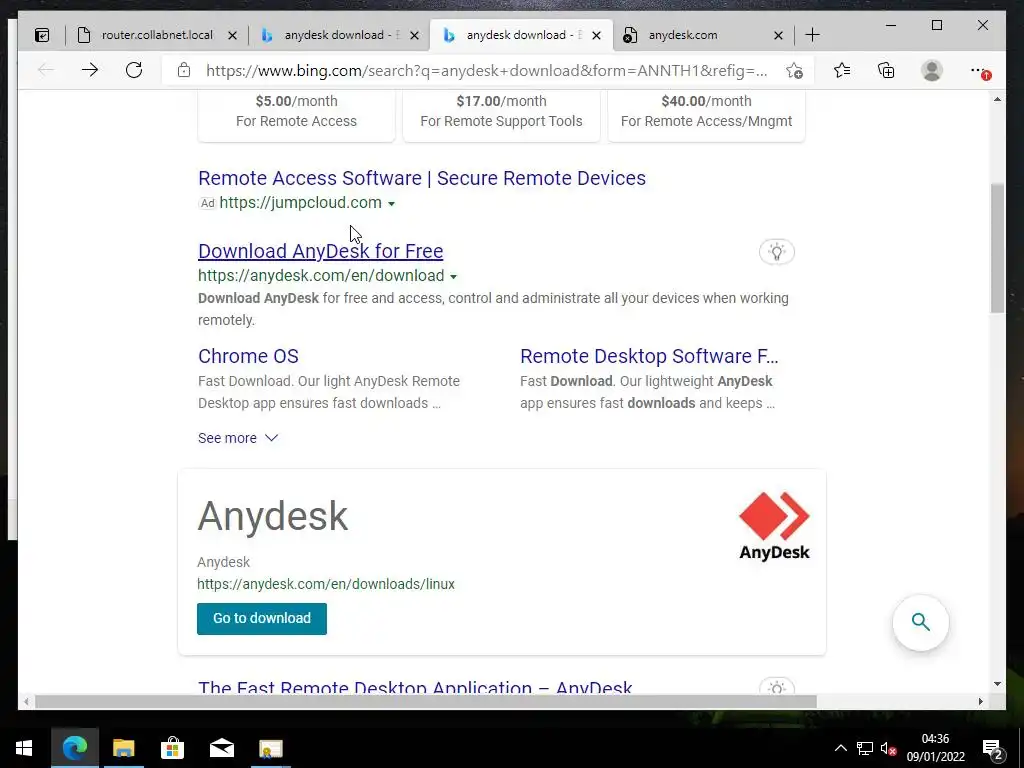
Task: Close the active anydesk download tab
Action: (x=596, y=36)
